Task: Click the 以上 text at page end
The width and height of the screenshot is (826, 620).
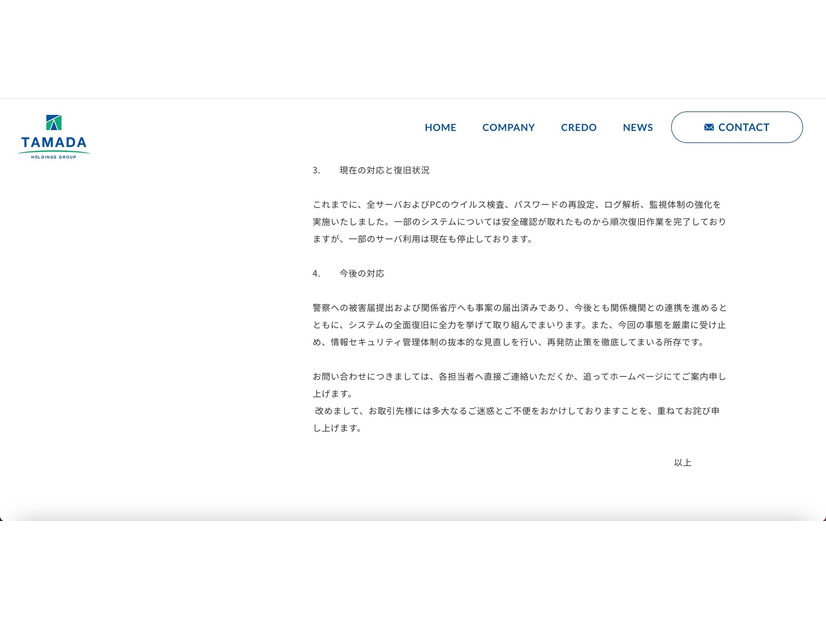Action: (684, 462)
